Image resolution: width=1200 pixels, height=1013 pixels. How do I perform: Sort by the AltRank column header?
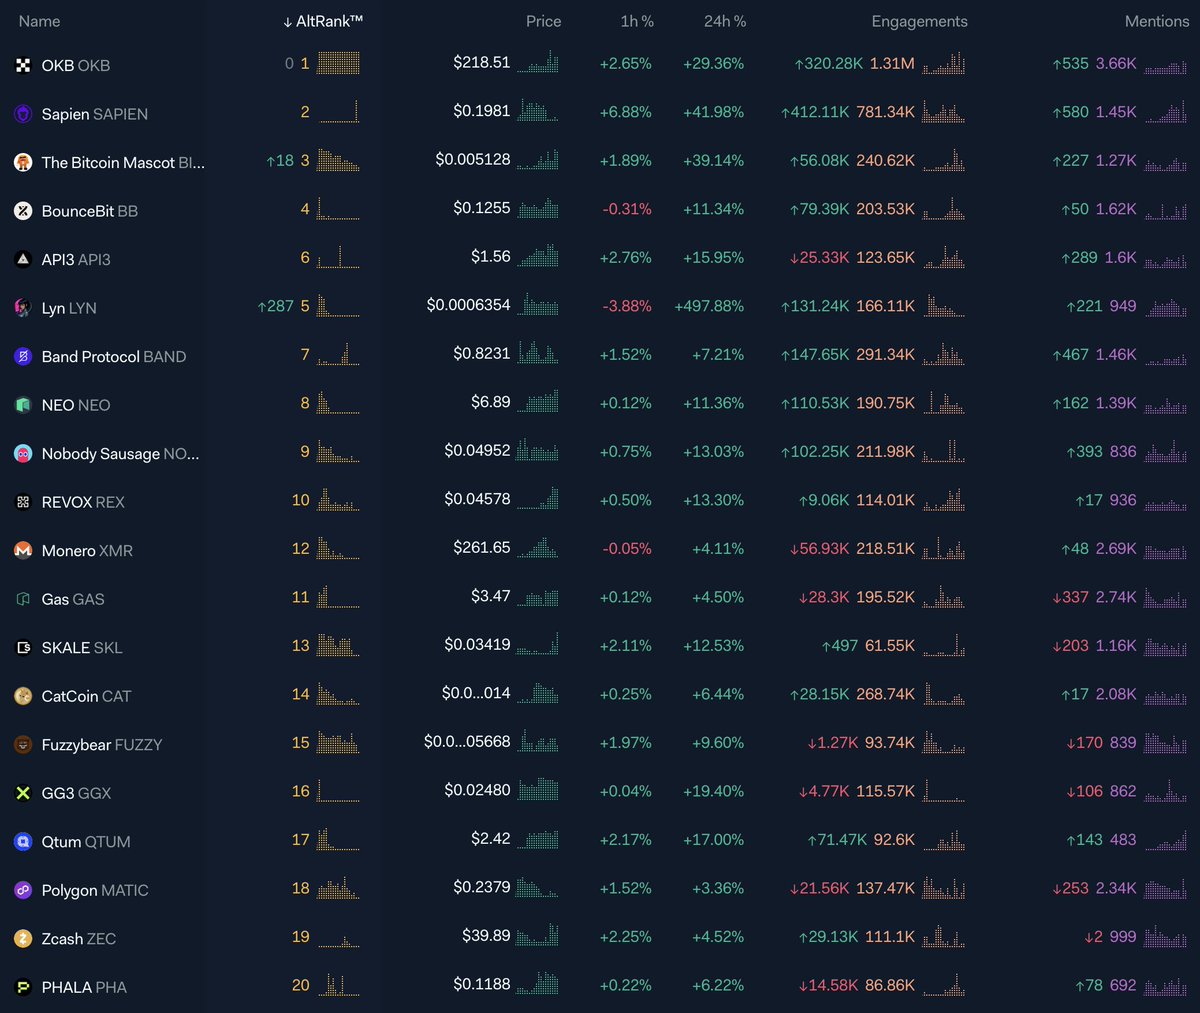[x=322, y=21]
